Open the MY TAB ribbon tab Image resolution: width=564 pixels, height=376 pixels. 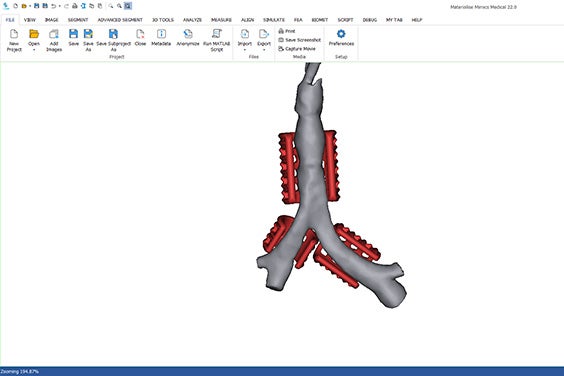pyautogui.click(x=394, y=20)
